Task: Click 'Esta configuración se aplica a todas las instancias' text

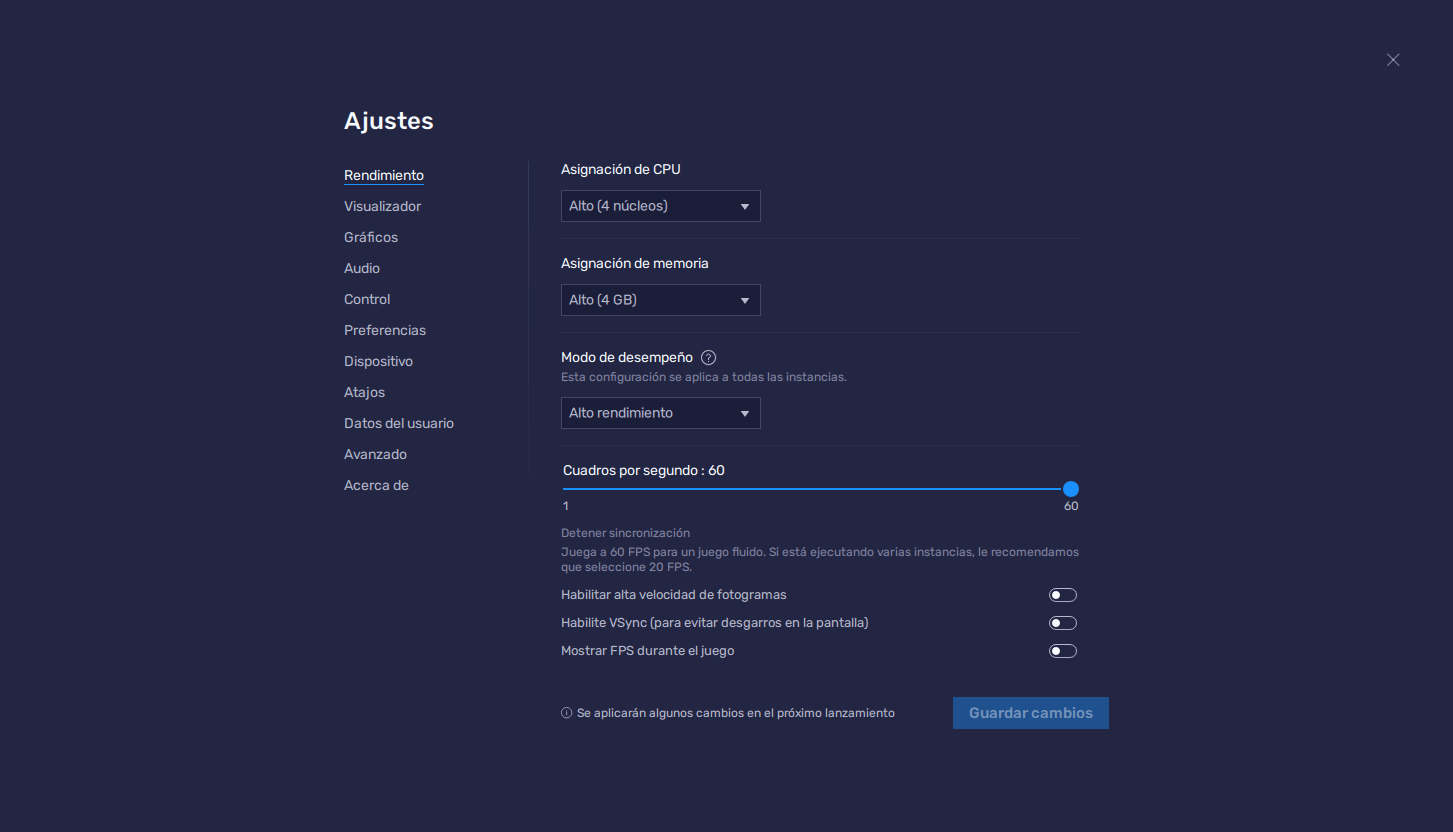Action: pyautogui.click(x=704, y=377)
